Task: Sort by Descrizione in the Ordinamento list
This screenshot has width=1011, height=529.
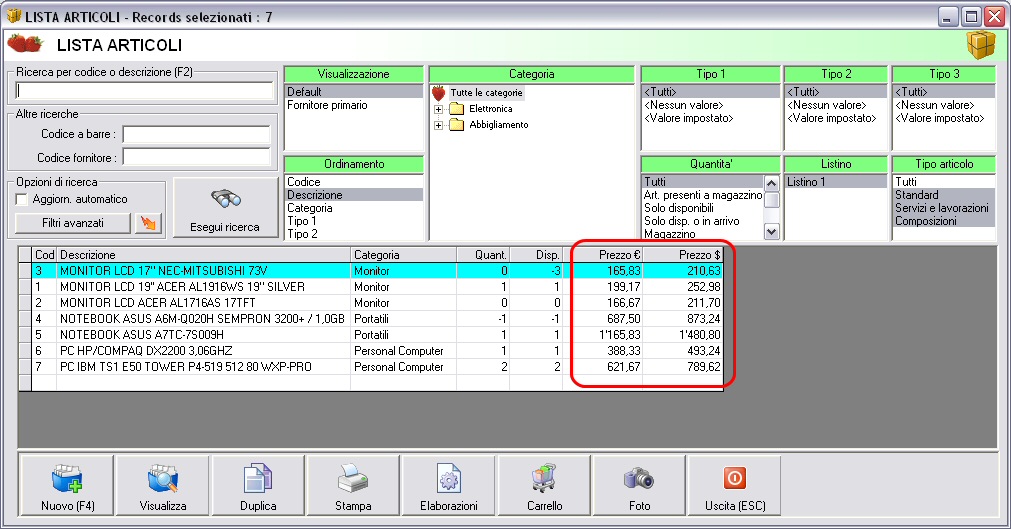Action: coord(354,195)
